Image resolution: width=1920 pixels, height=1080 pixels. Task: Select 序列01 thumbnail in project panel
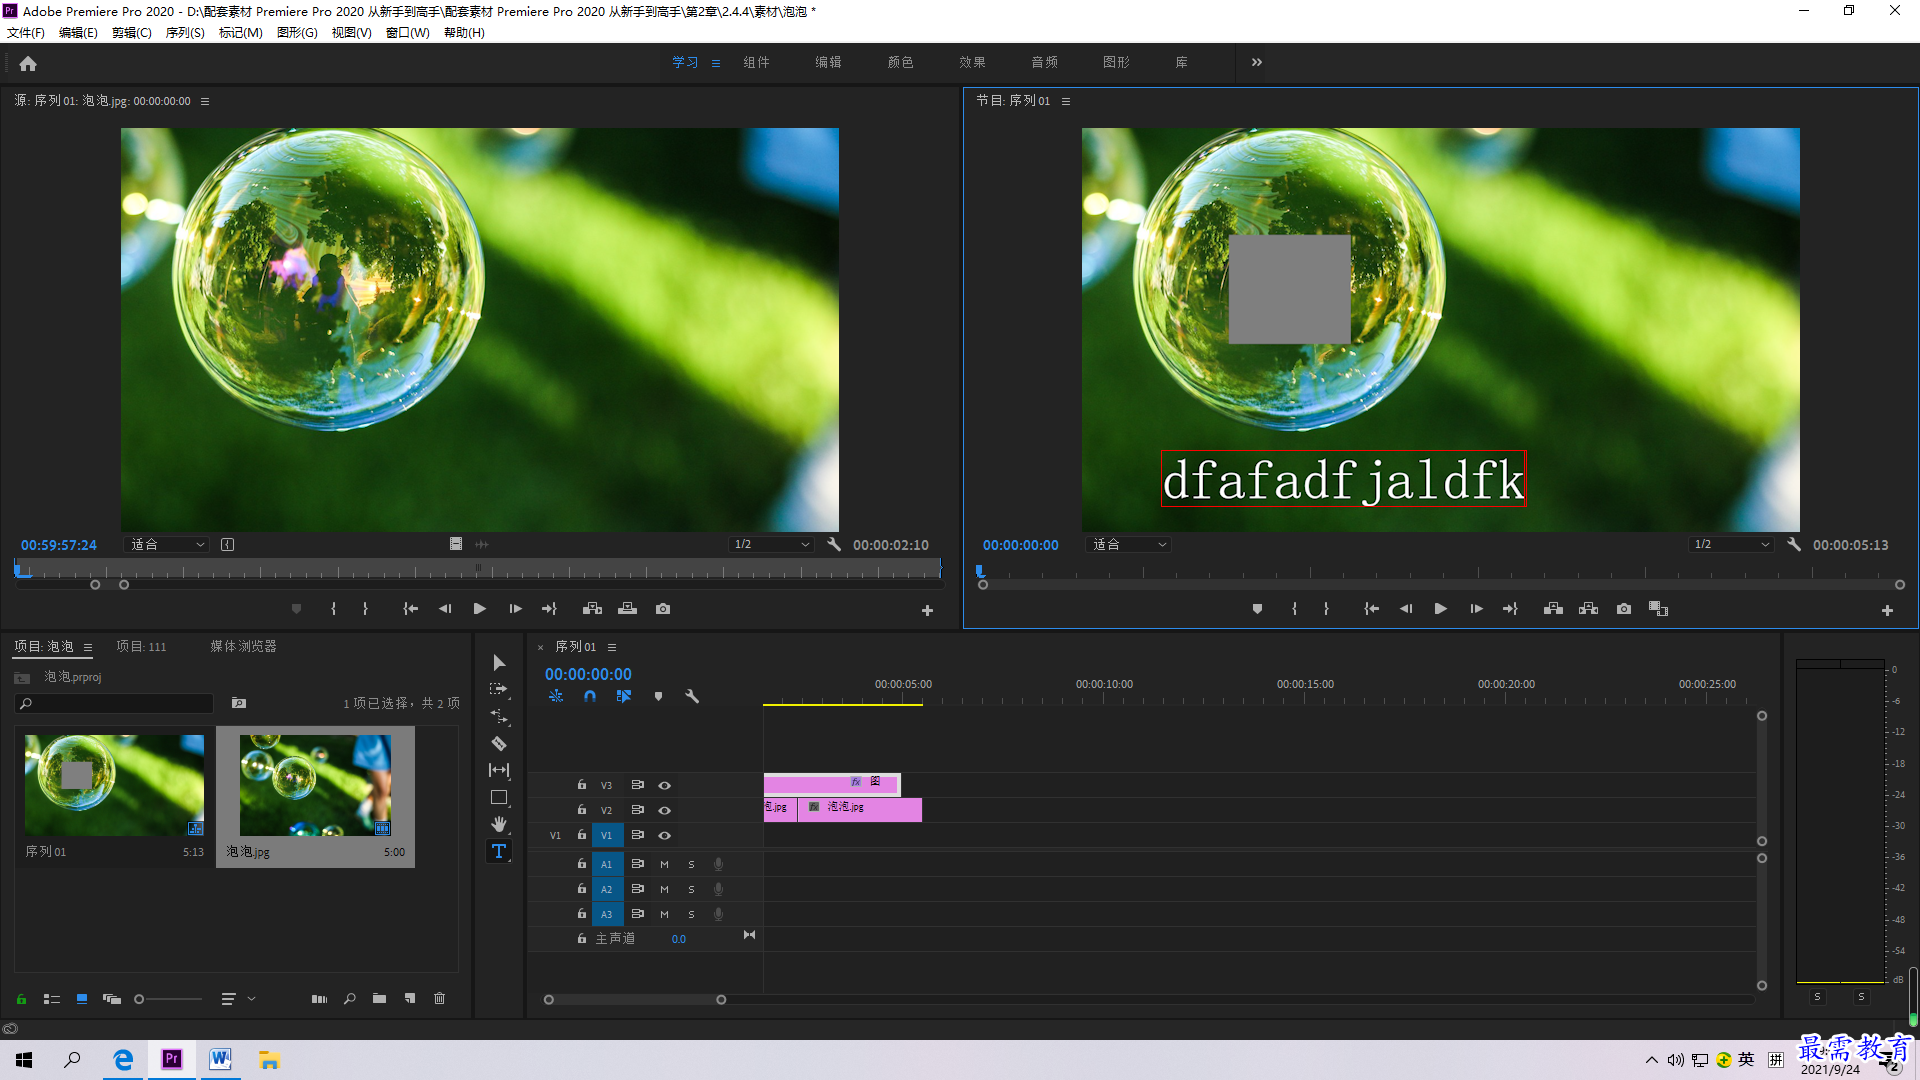pos(114,786)
